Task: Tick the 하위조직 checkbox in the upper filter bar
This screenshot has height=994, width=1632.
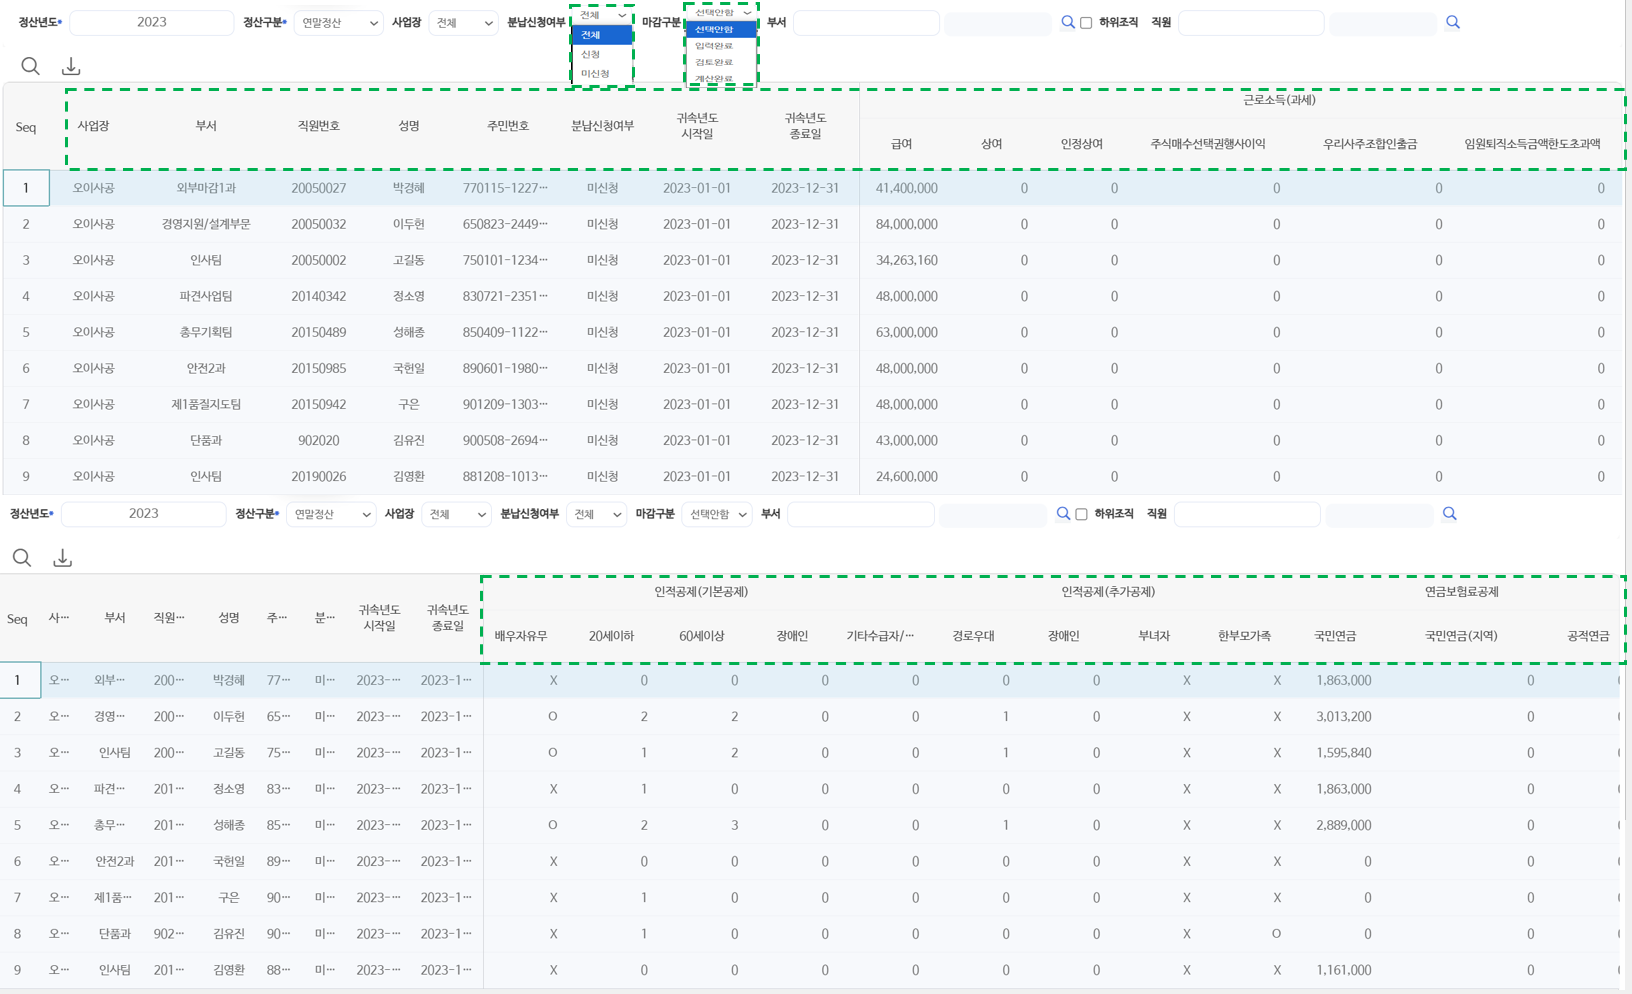Action: [x=1086, y=23]
